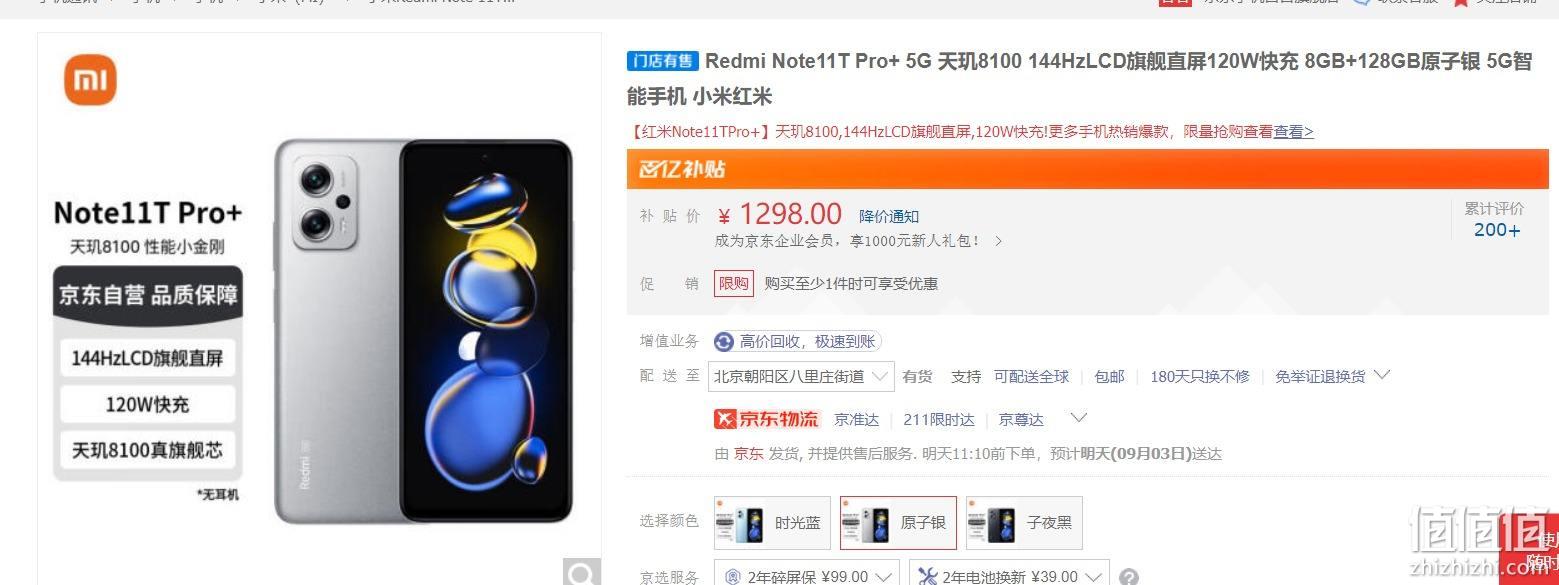The height and width of the screenshot is (585, 1559).
Task: Click the 限购 promotion tag
Action: 734,284
